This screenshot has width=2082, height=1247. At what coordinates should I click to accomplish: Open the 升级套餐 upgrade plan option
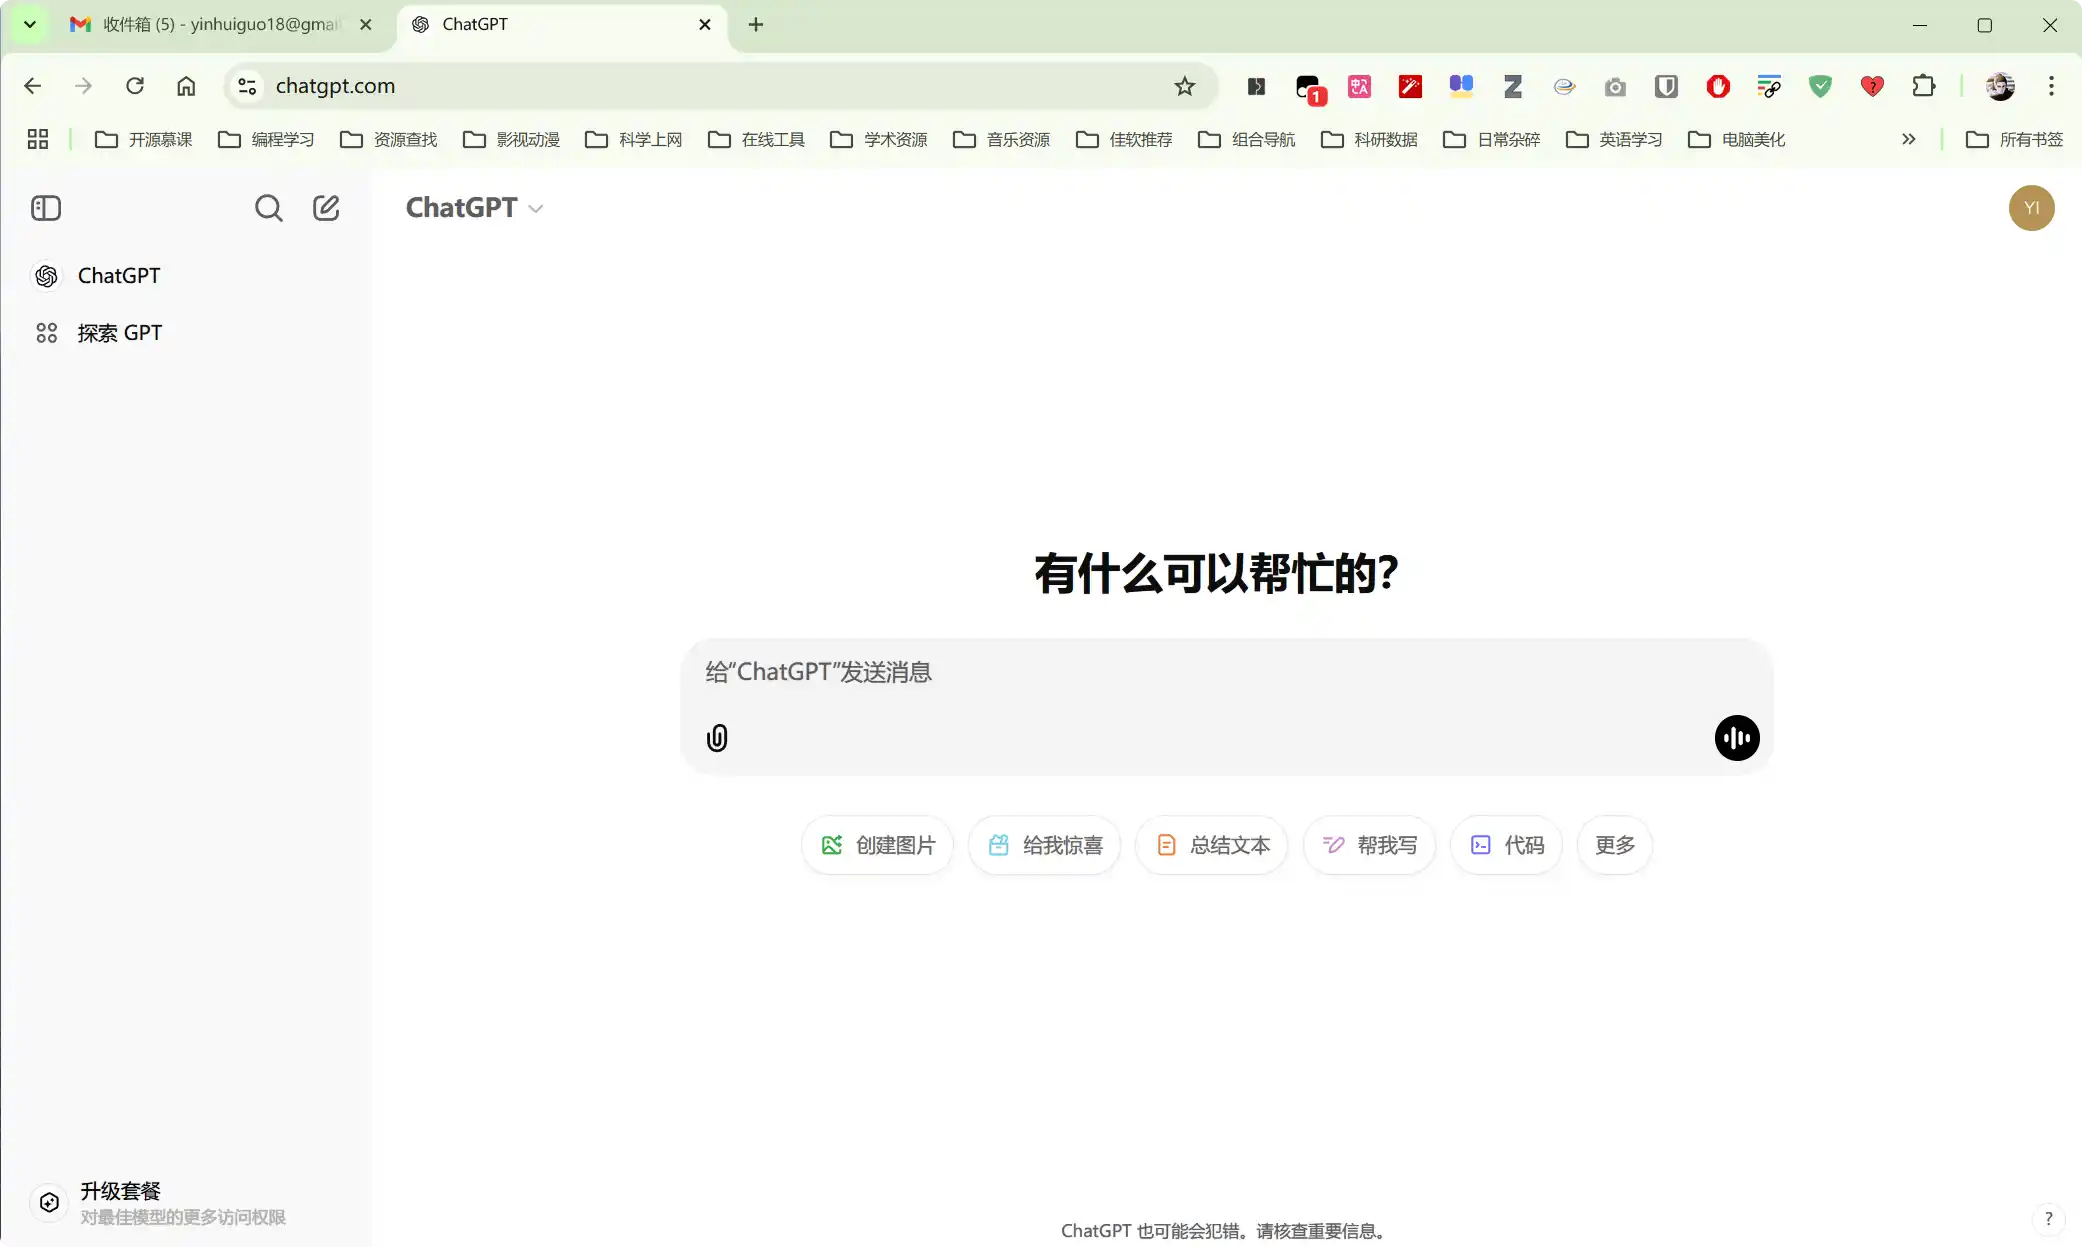(x=185, y=1203)
